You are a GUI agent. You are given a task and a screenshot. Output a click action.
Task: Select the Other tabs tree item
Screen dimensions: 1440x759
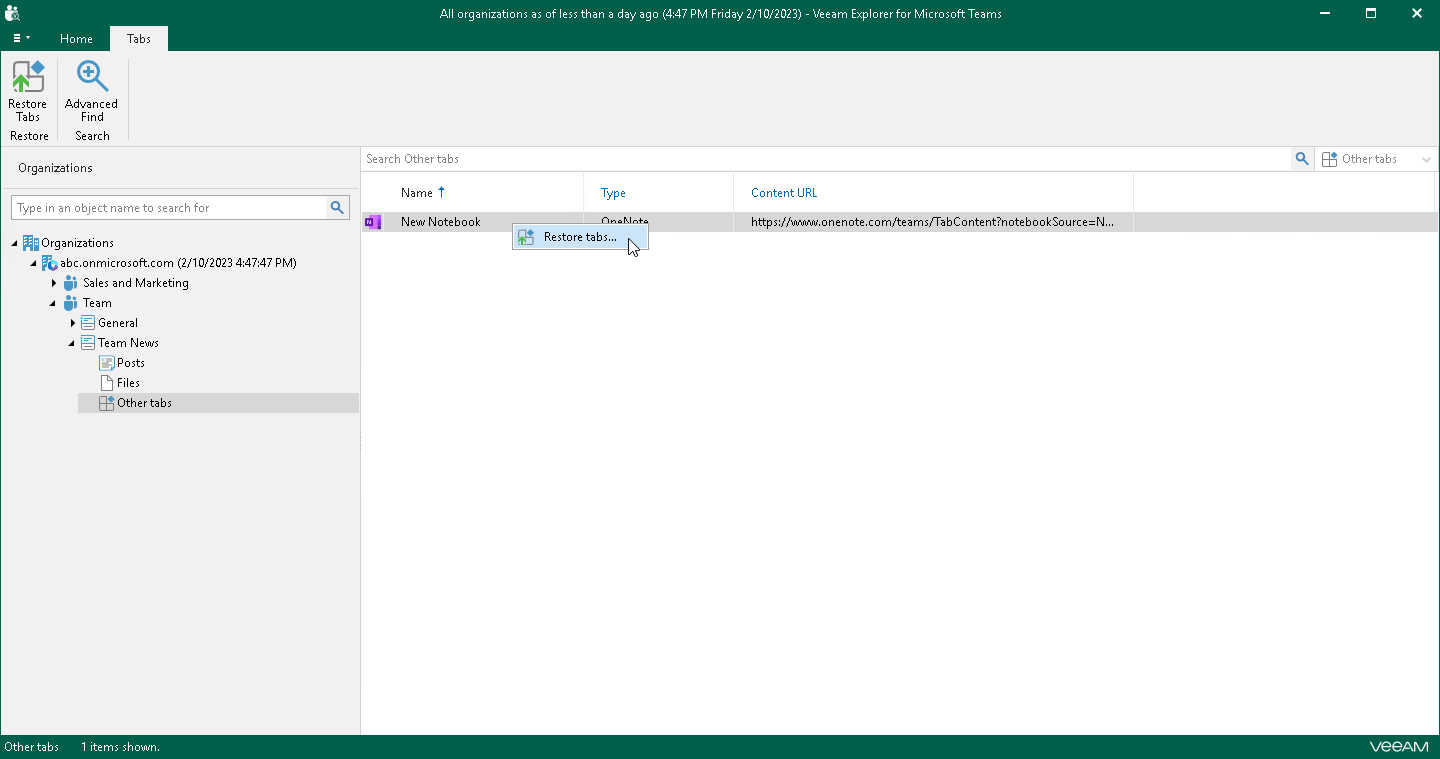(144, 403)
